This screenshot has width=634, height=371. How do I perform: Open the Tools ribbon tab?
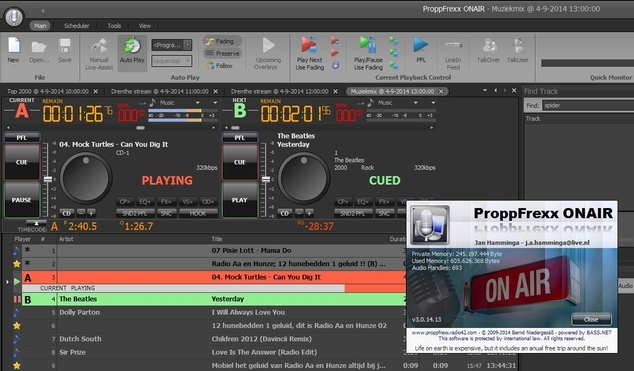pyautogui.click(x=114, y=26)
